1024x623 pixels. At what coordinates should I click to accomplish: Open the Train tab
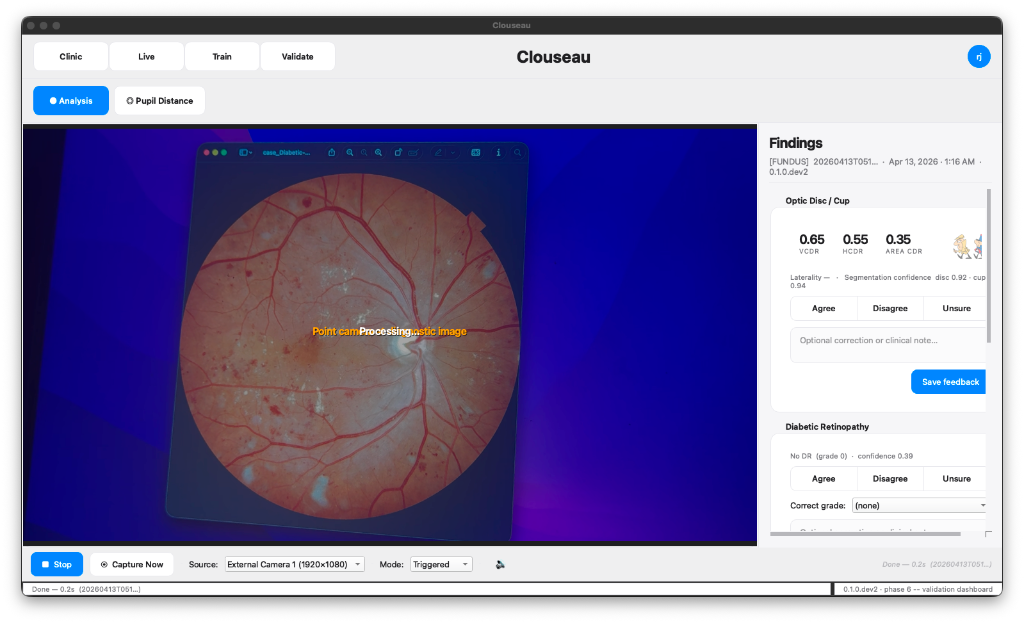point(221,56)
